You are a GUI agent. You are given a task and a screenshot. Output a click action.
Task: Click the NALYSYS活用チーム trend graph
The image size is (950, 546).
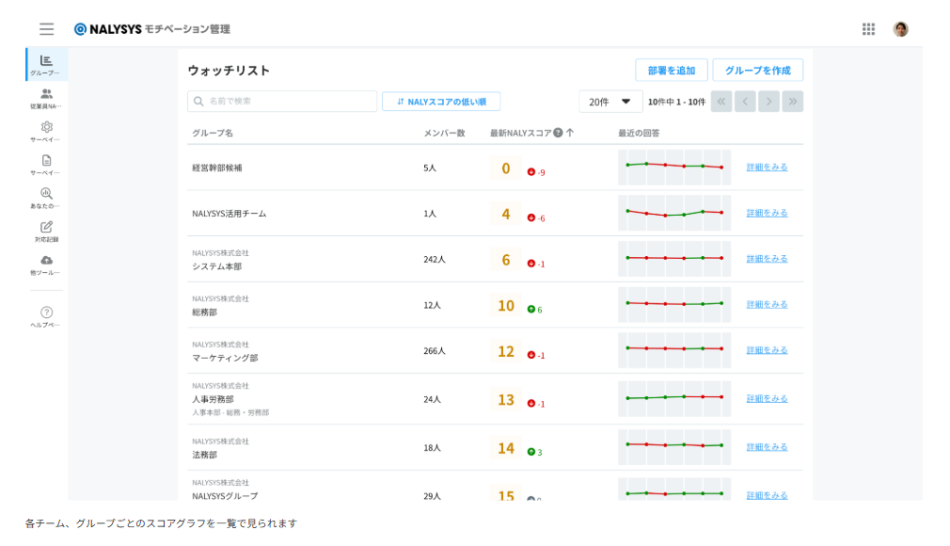pos(674,213)
